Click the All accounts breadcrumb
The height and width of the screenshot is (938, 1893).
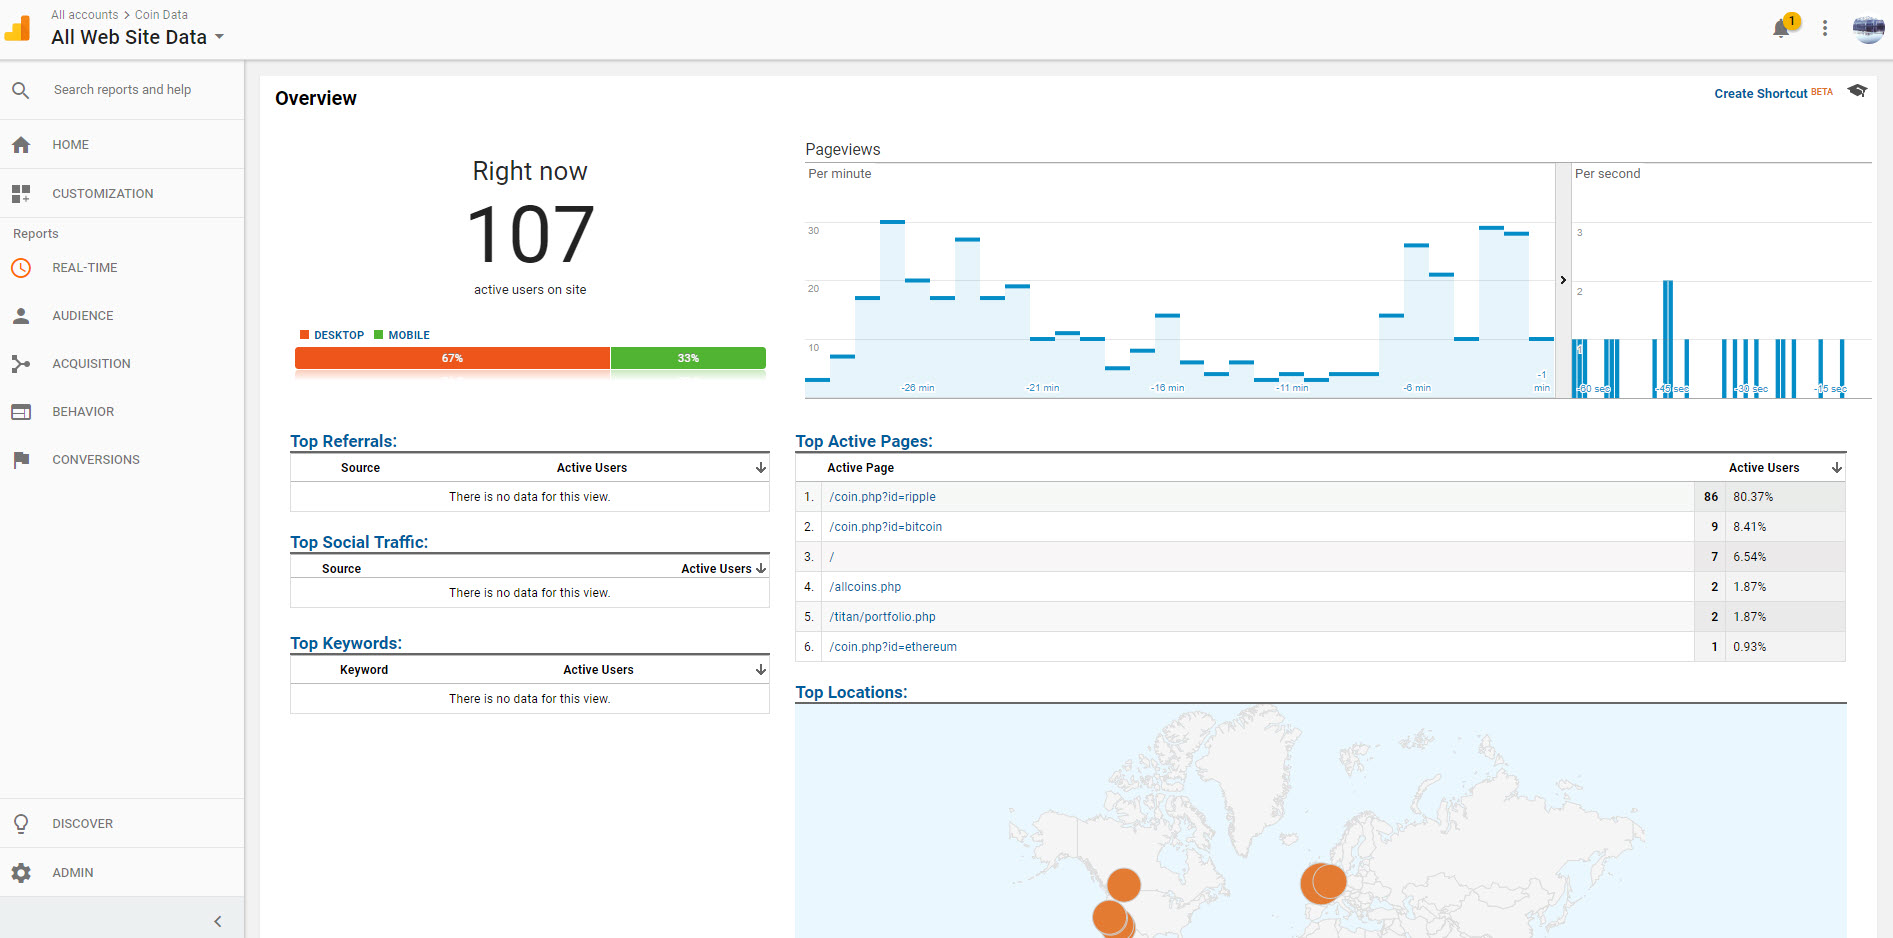click(x=84, y=15)
